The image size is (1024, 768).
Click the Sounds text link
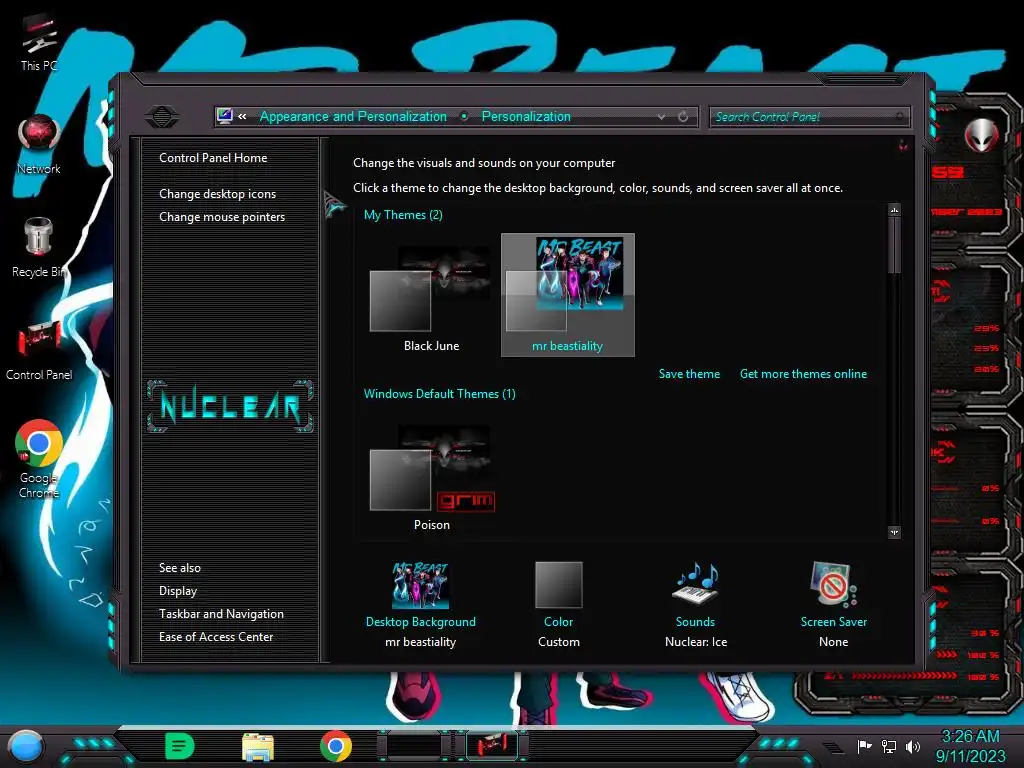point(695,622)
